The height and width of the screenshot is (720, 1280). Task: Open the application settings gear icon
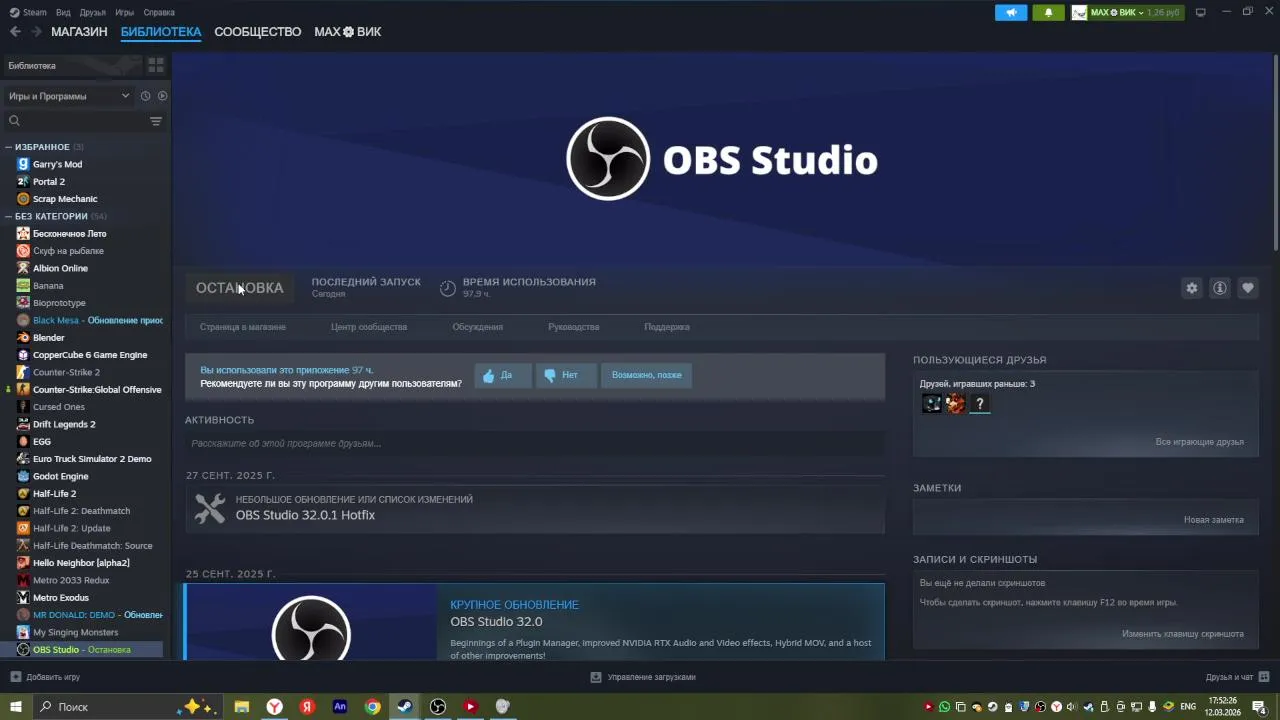coord(1191,288)
